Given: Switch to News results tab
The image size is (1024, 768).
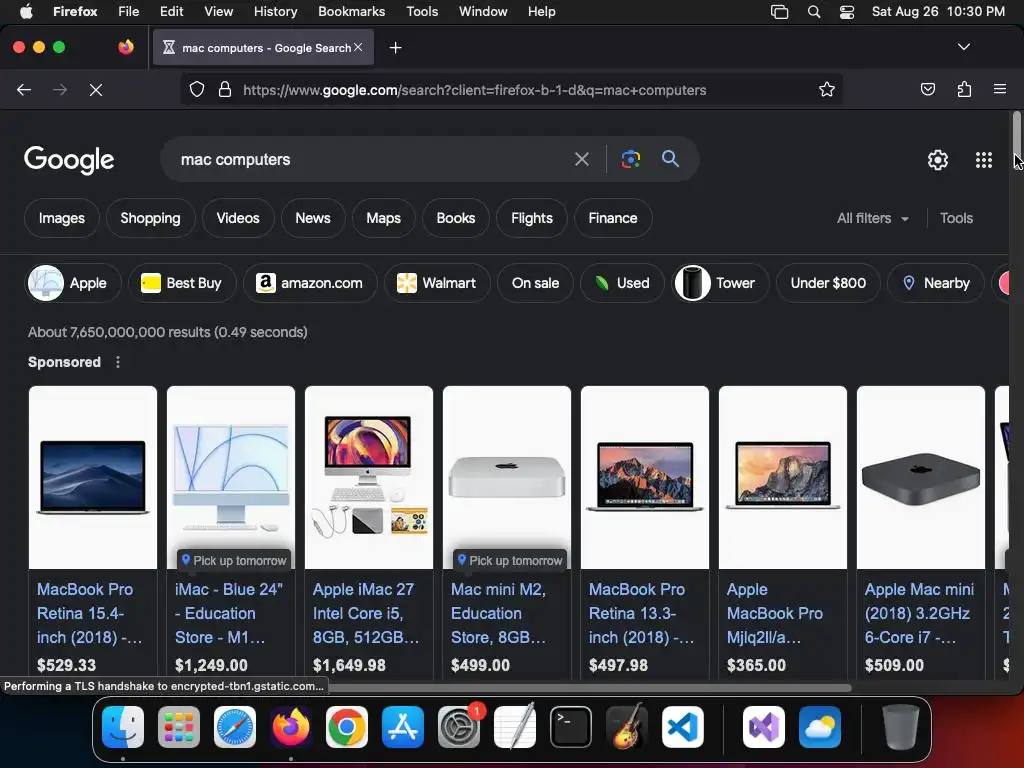Looking at the screenshot, I should click(x=313, y=218).
